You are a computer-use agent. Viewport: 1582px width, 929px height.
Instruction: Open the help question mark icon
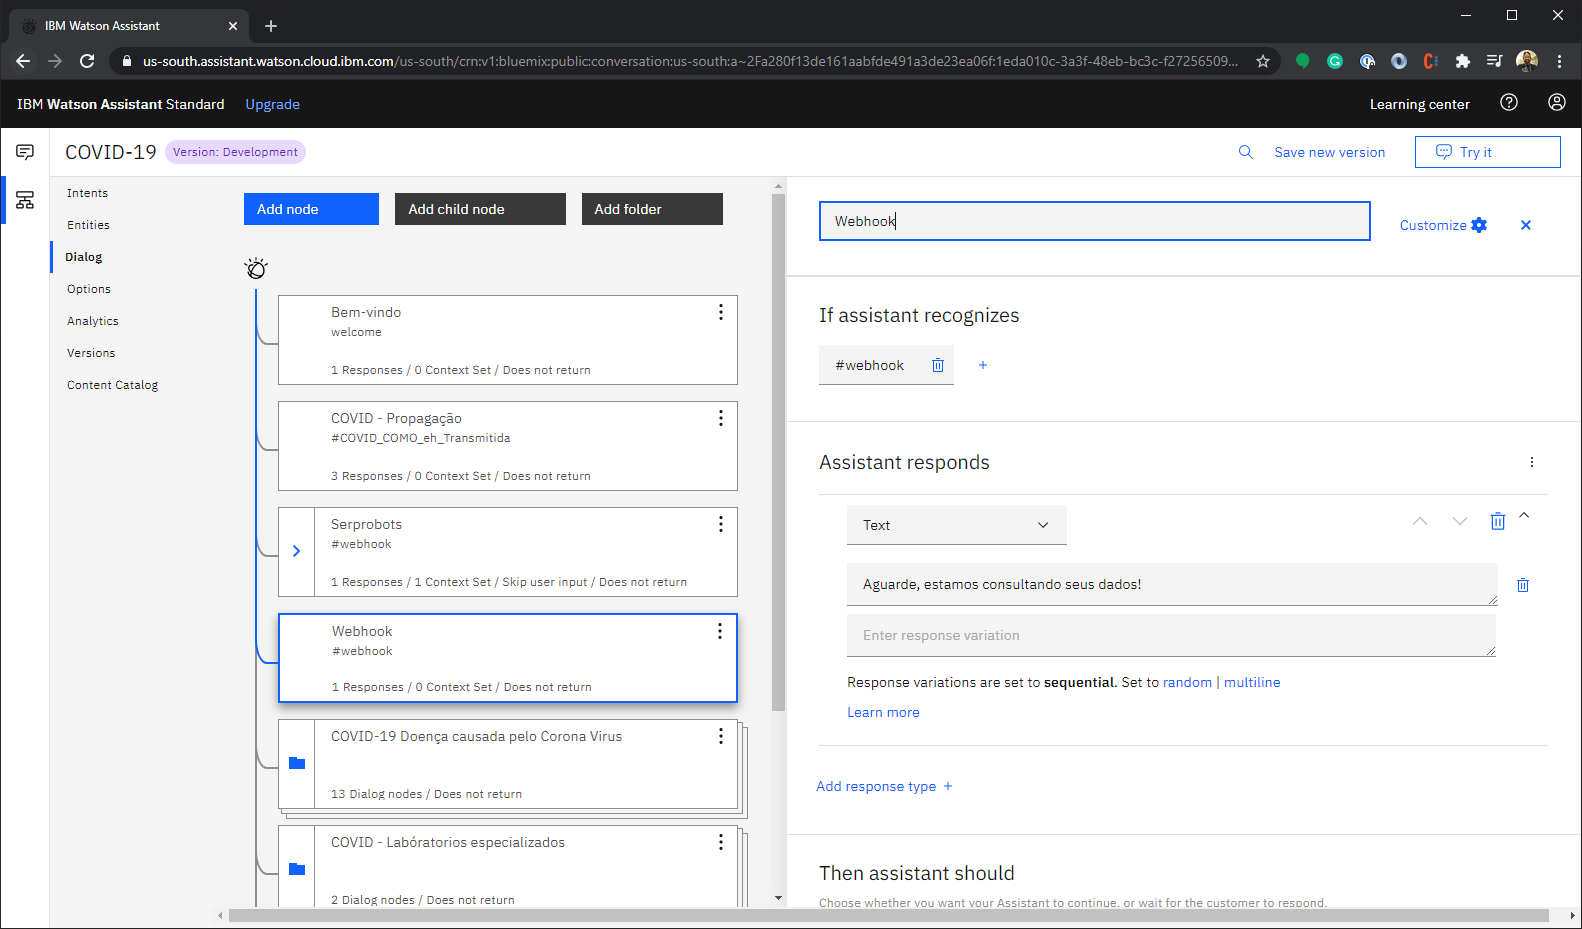1509,102
